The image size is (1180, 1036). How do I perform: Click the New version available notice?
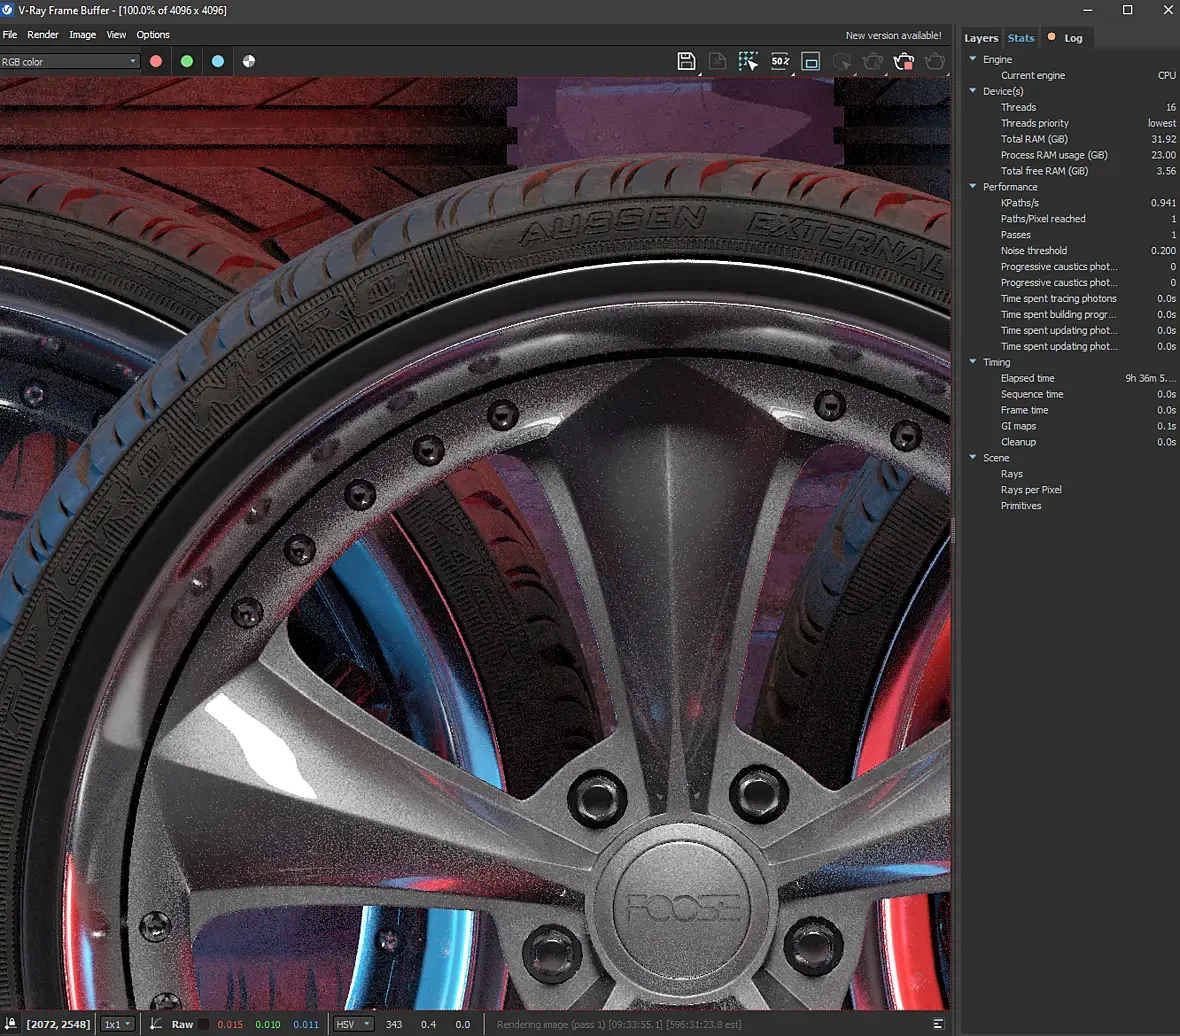[893, 35]
